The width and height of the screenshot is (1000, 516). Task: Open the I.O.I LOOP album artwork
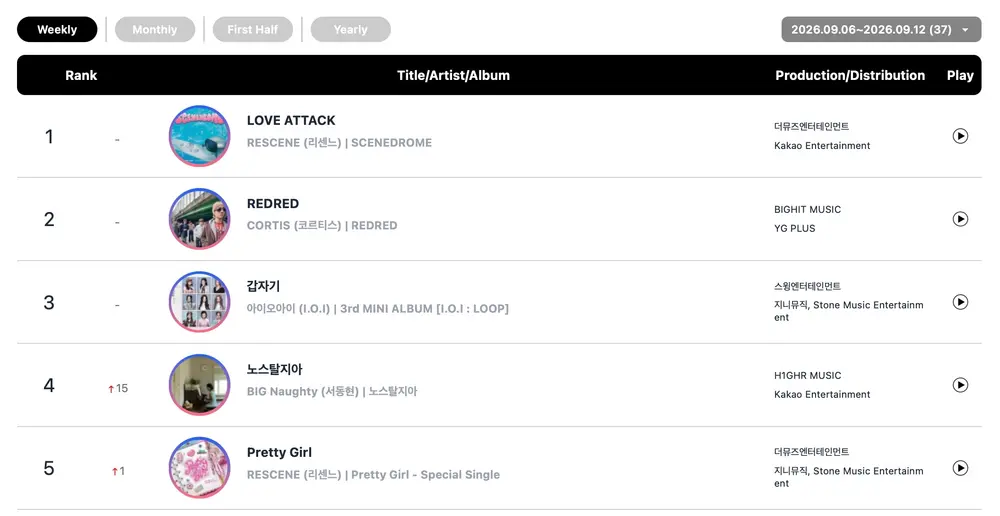[200, 302]
